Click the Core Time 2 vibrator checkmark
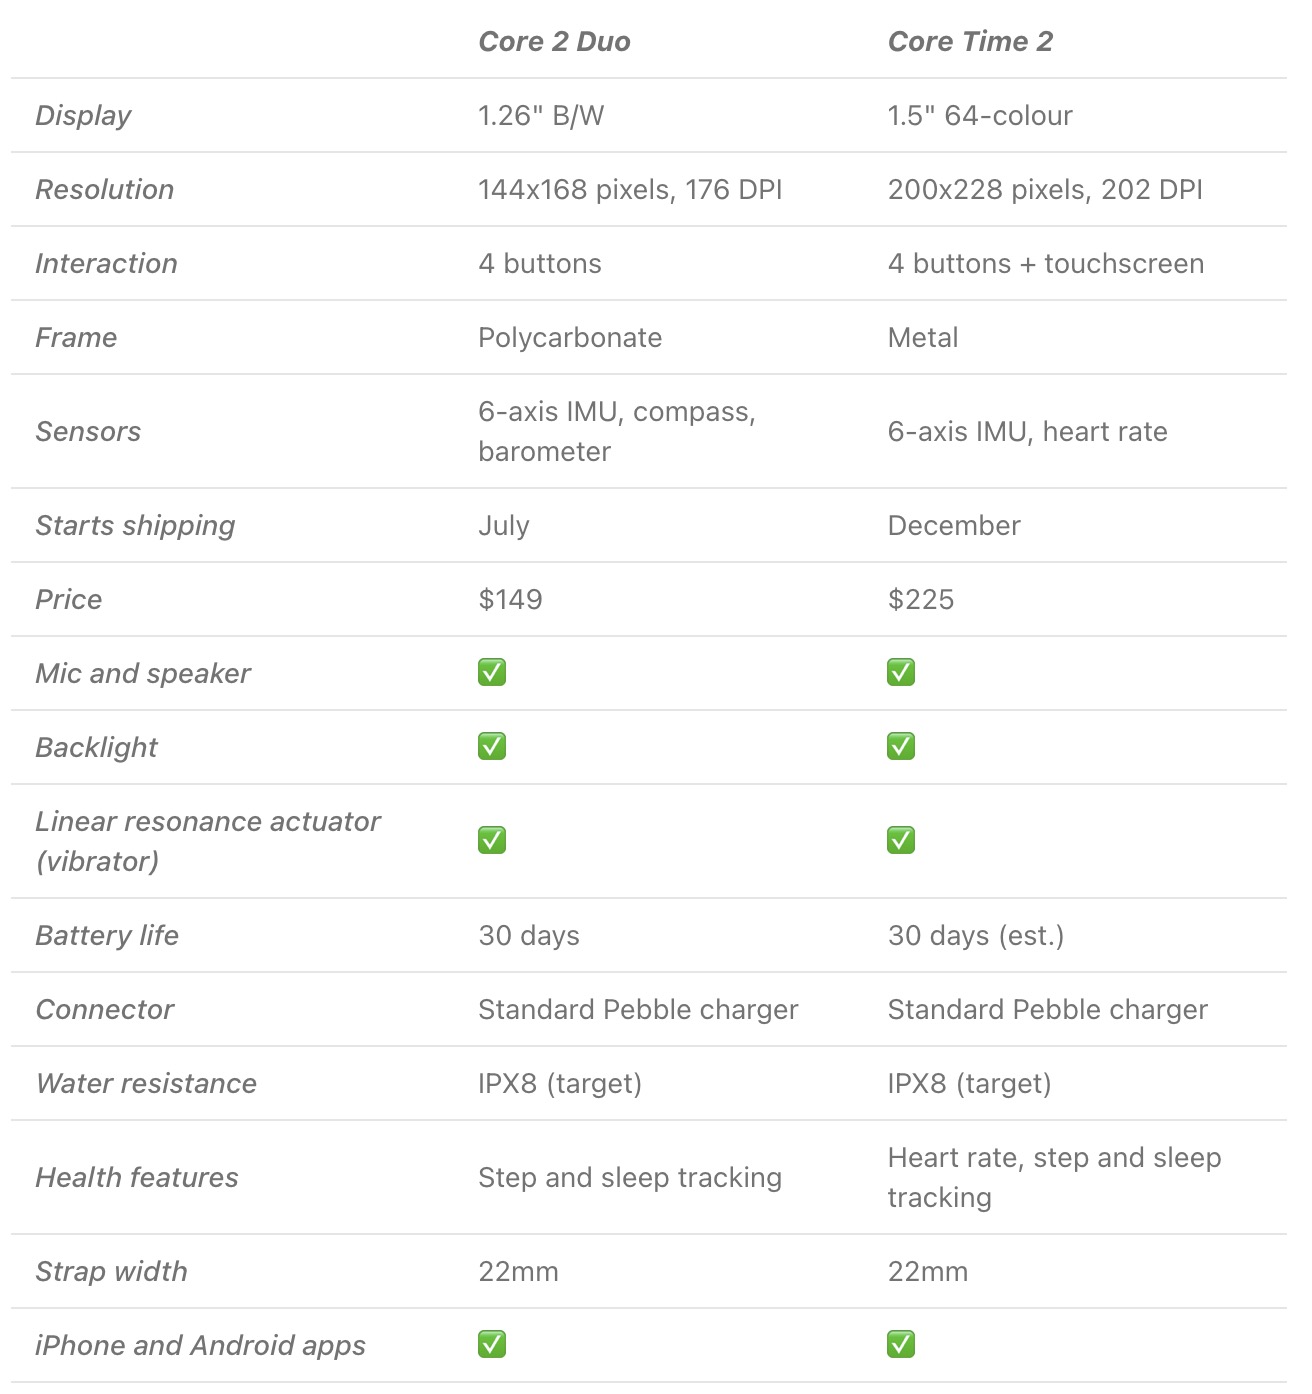 pos(901,841)
